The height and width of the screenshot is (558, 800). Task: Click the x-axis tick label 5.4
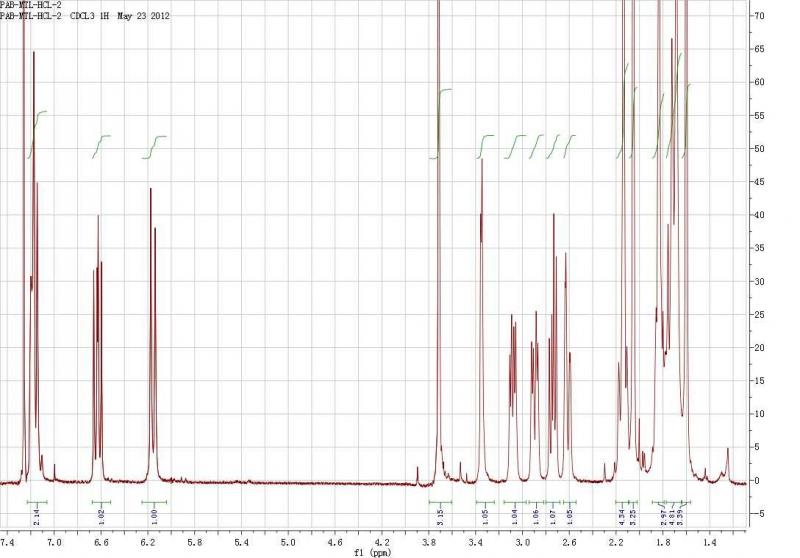point(242,543)
